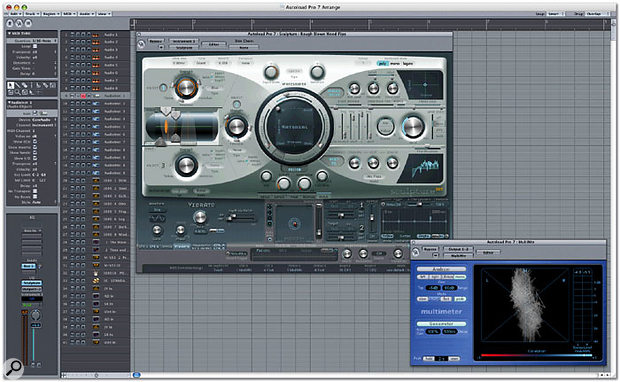Click the third round button above the MIDI Thru box
The height and width of the screenshot is (382, 620).
[27, 23]
